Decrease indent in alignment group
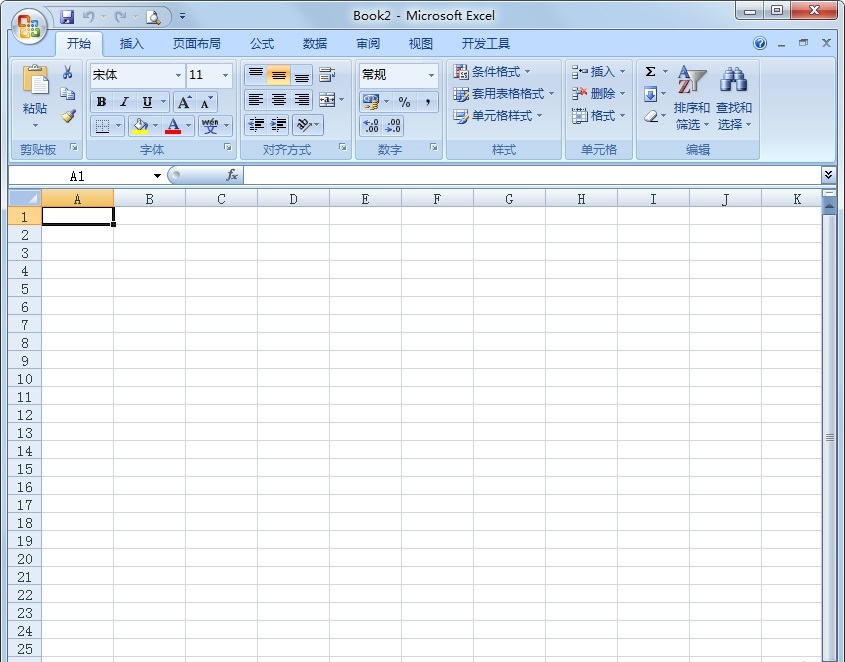Viewport: 845px width, 662px height. click(256, 125)
